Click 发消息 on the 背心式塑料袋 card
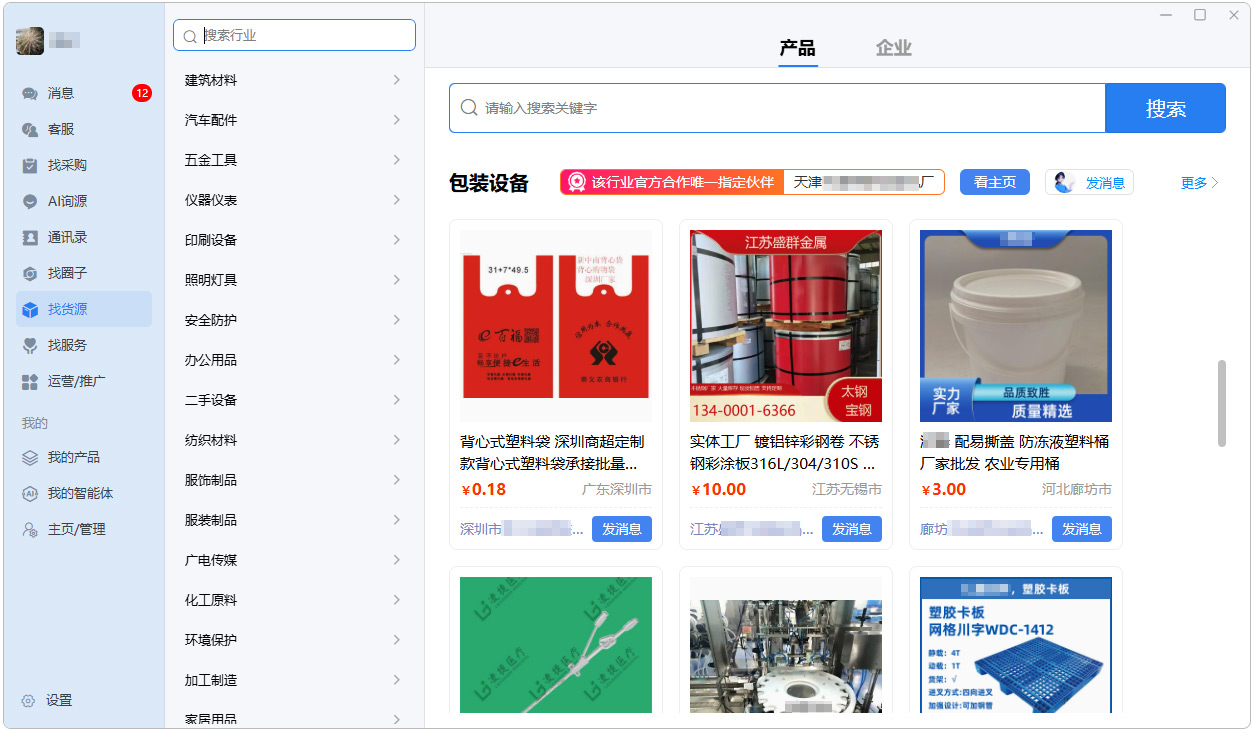This screenshot has width=1253, height=732. pyautogui.click(x=622, y=529)
